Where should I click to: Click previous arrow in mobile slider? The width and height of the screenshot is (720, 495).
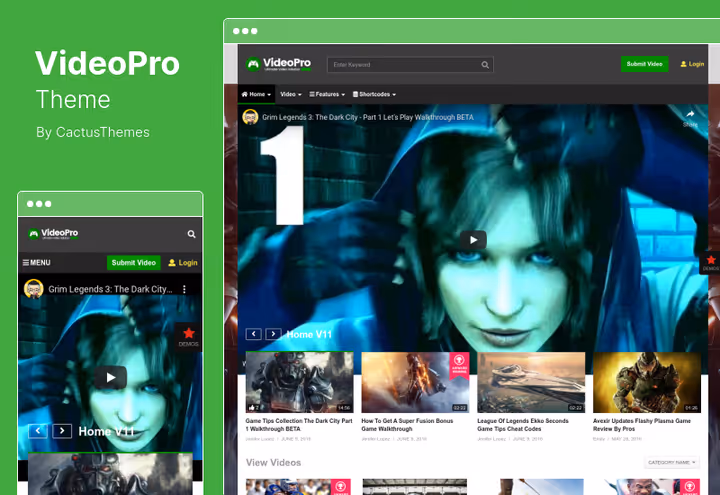coord(38,431)
